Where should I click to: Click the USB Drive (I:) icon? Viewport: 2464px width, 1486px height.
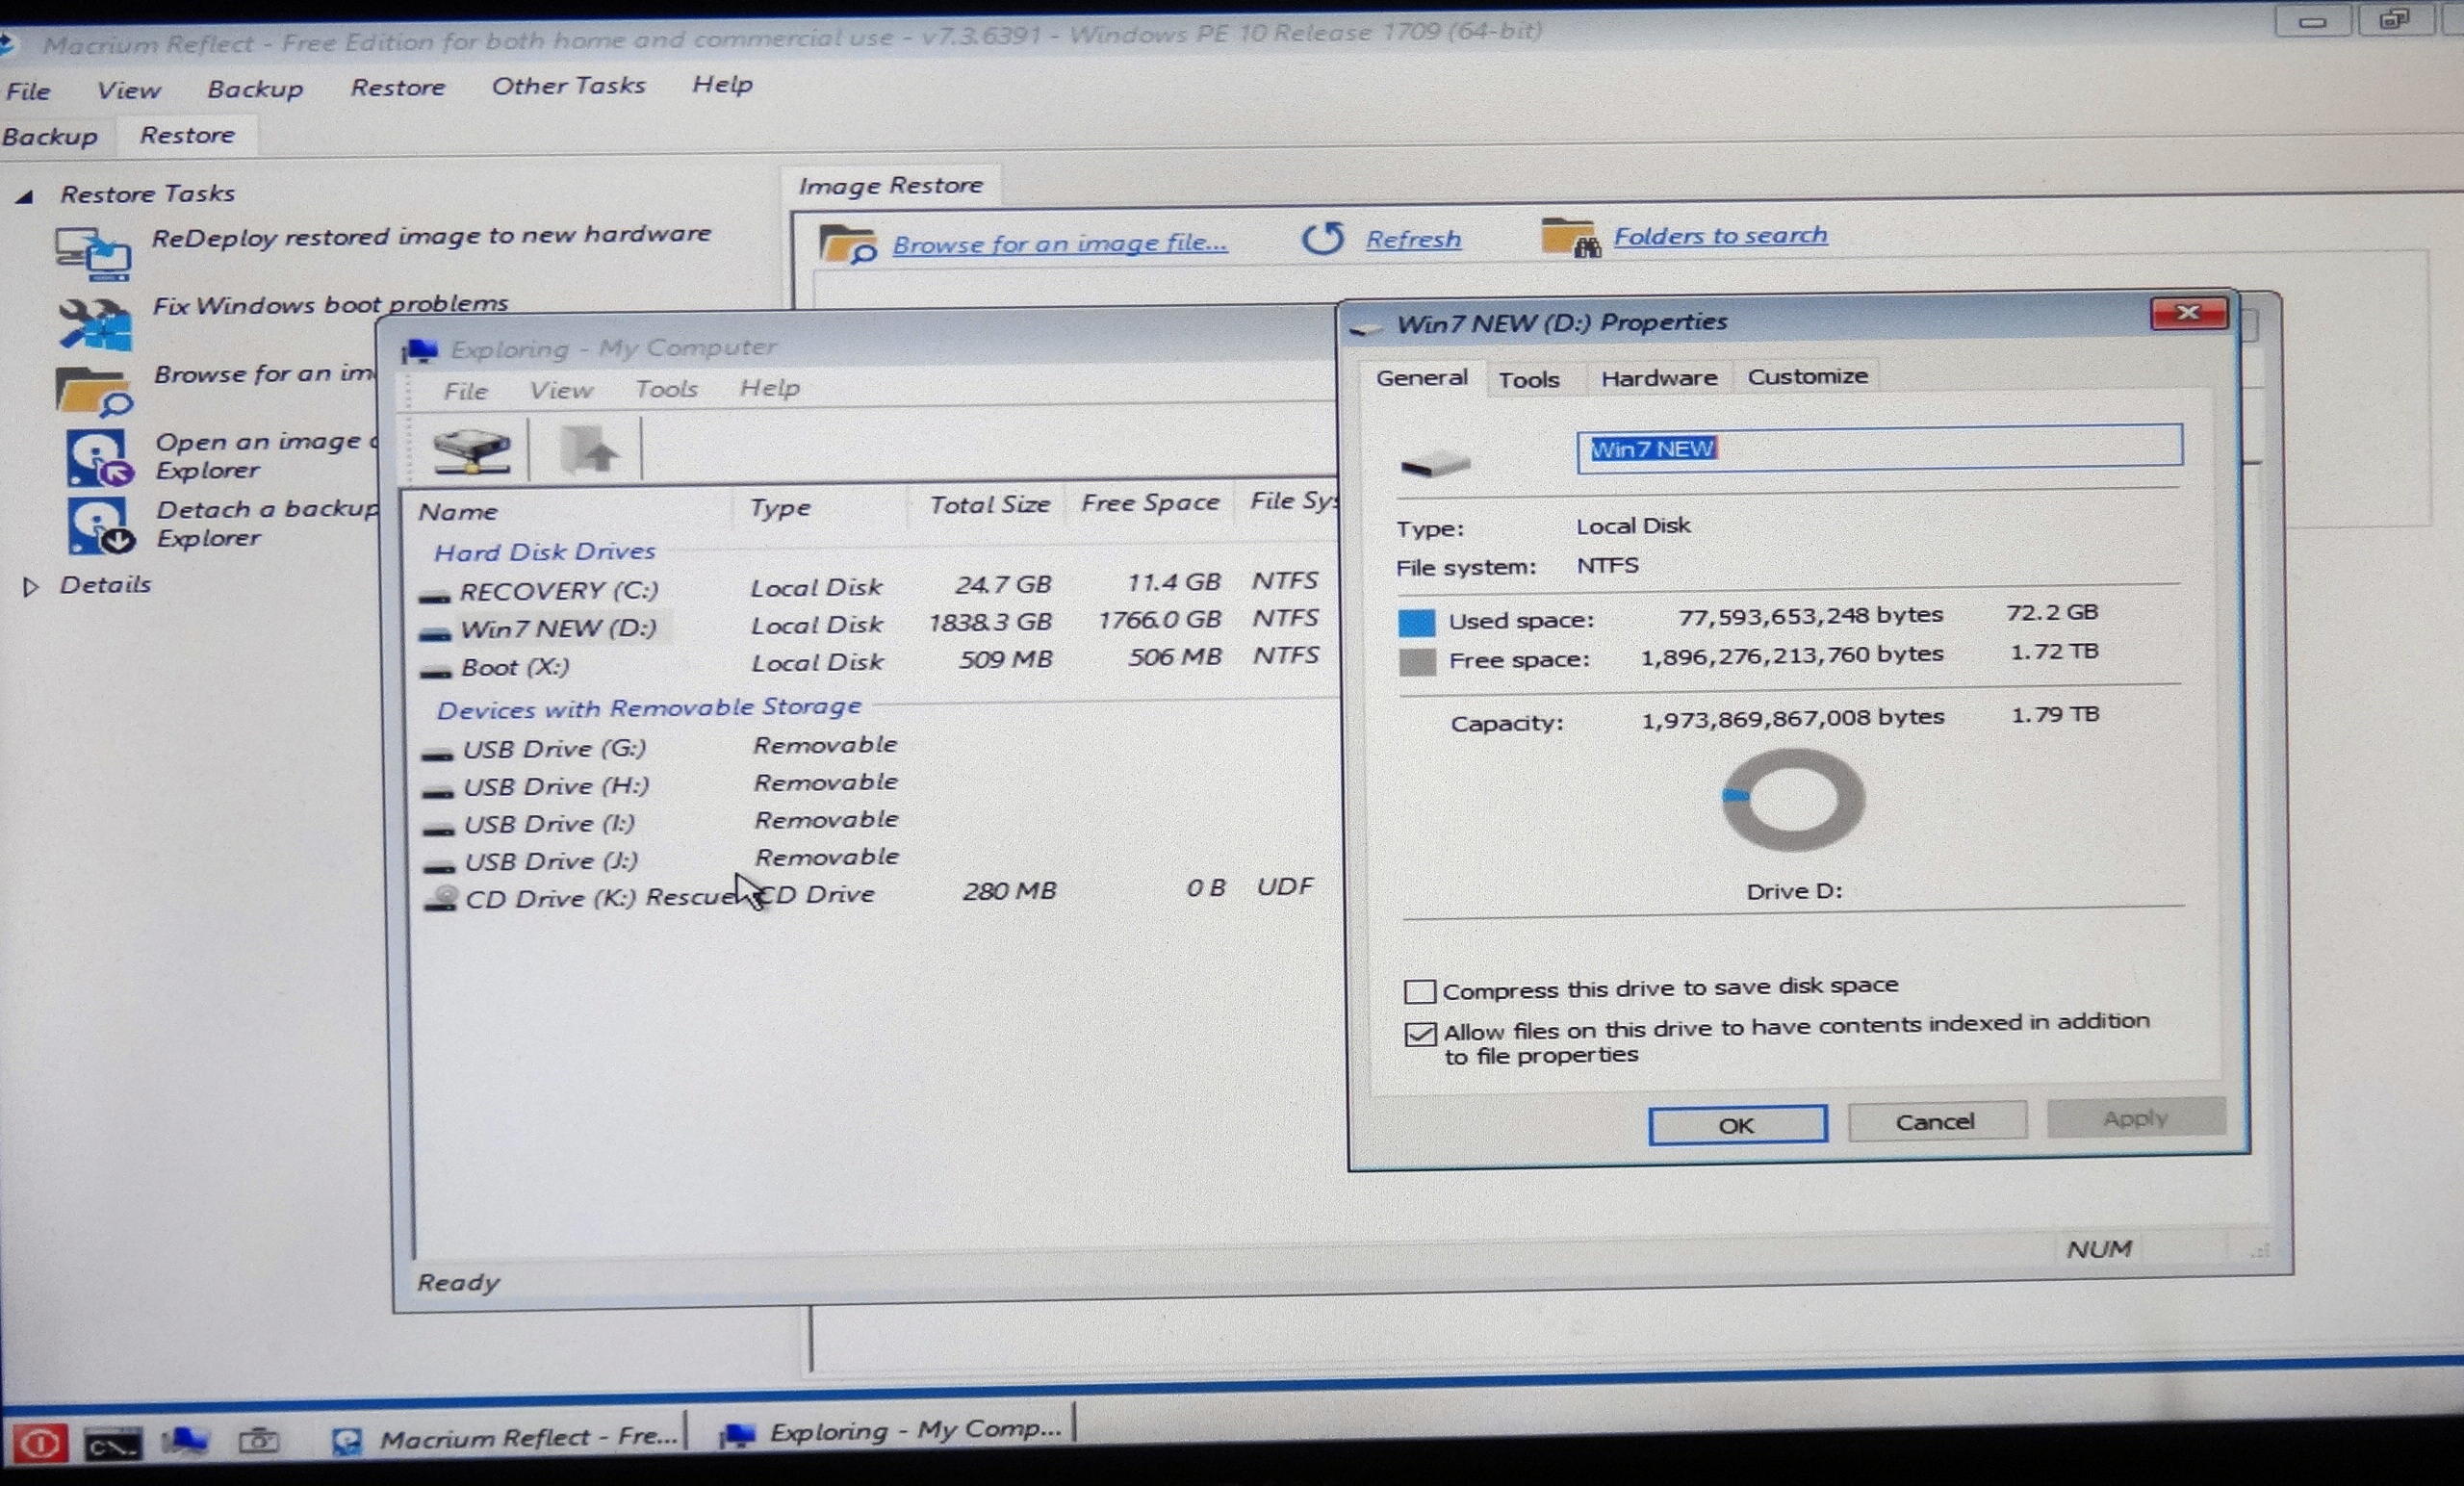click(x=439, y=829)
